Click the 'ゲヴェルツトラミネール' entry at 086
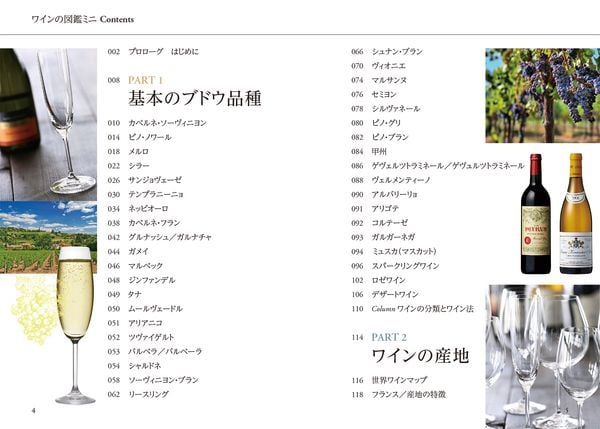The image size is (600, 429). click(438, 166)
